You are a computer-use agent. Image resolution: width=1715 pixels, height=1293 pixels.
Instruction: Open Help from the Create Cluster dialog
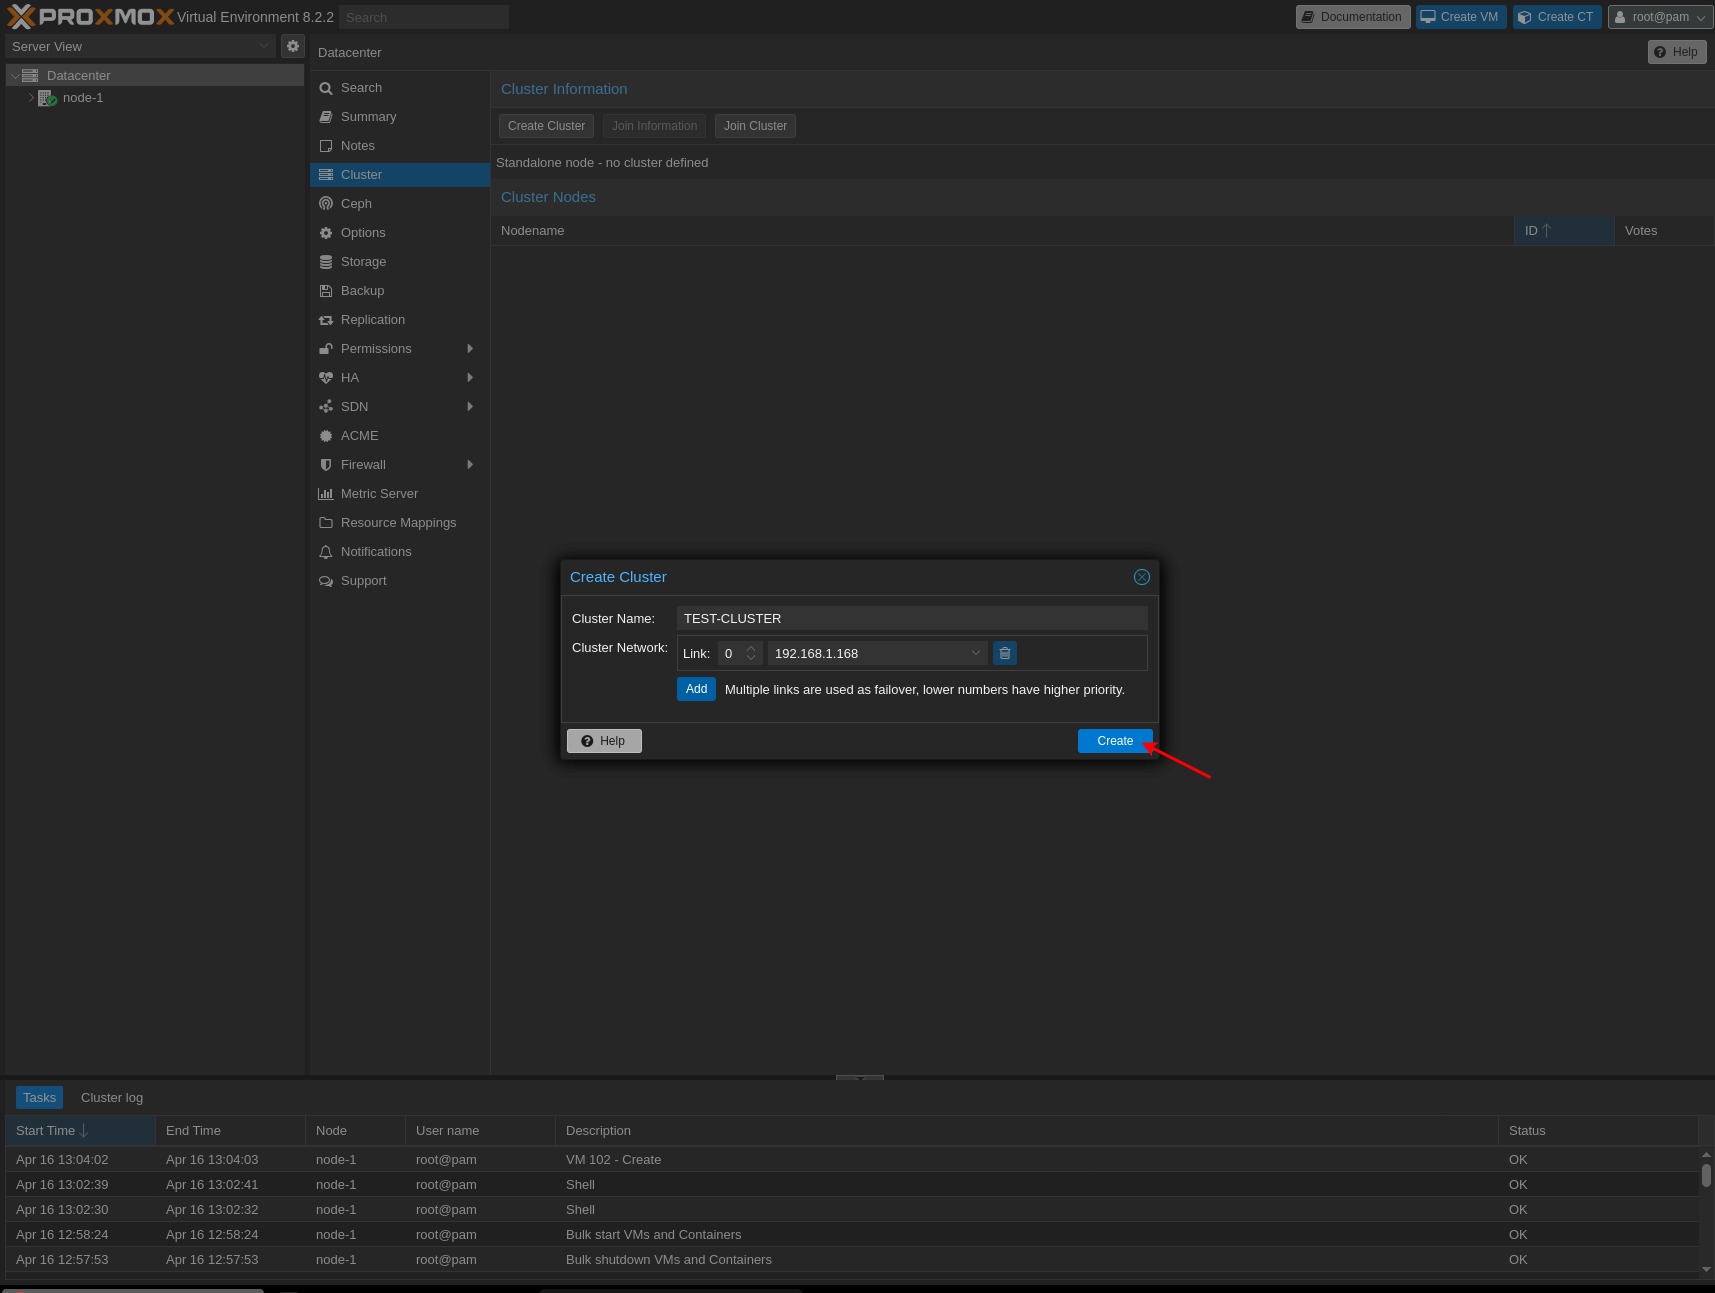tap(604, 741)
